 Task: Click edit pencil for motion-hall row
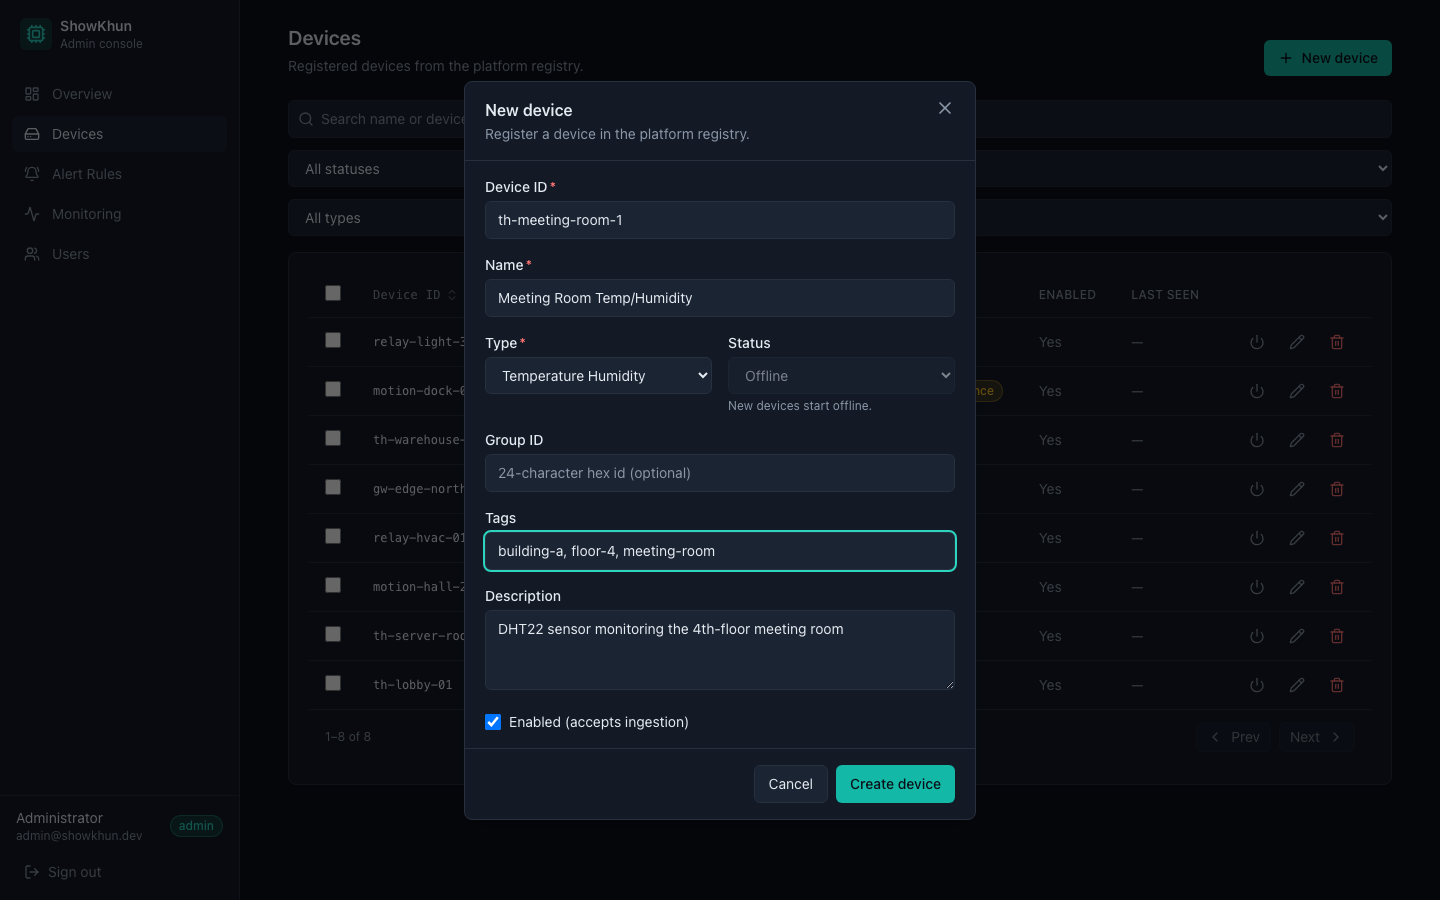[x=1297, y=587]
